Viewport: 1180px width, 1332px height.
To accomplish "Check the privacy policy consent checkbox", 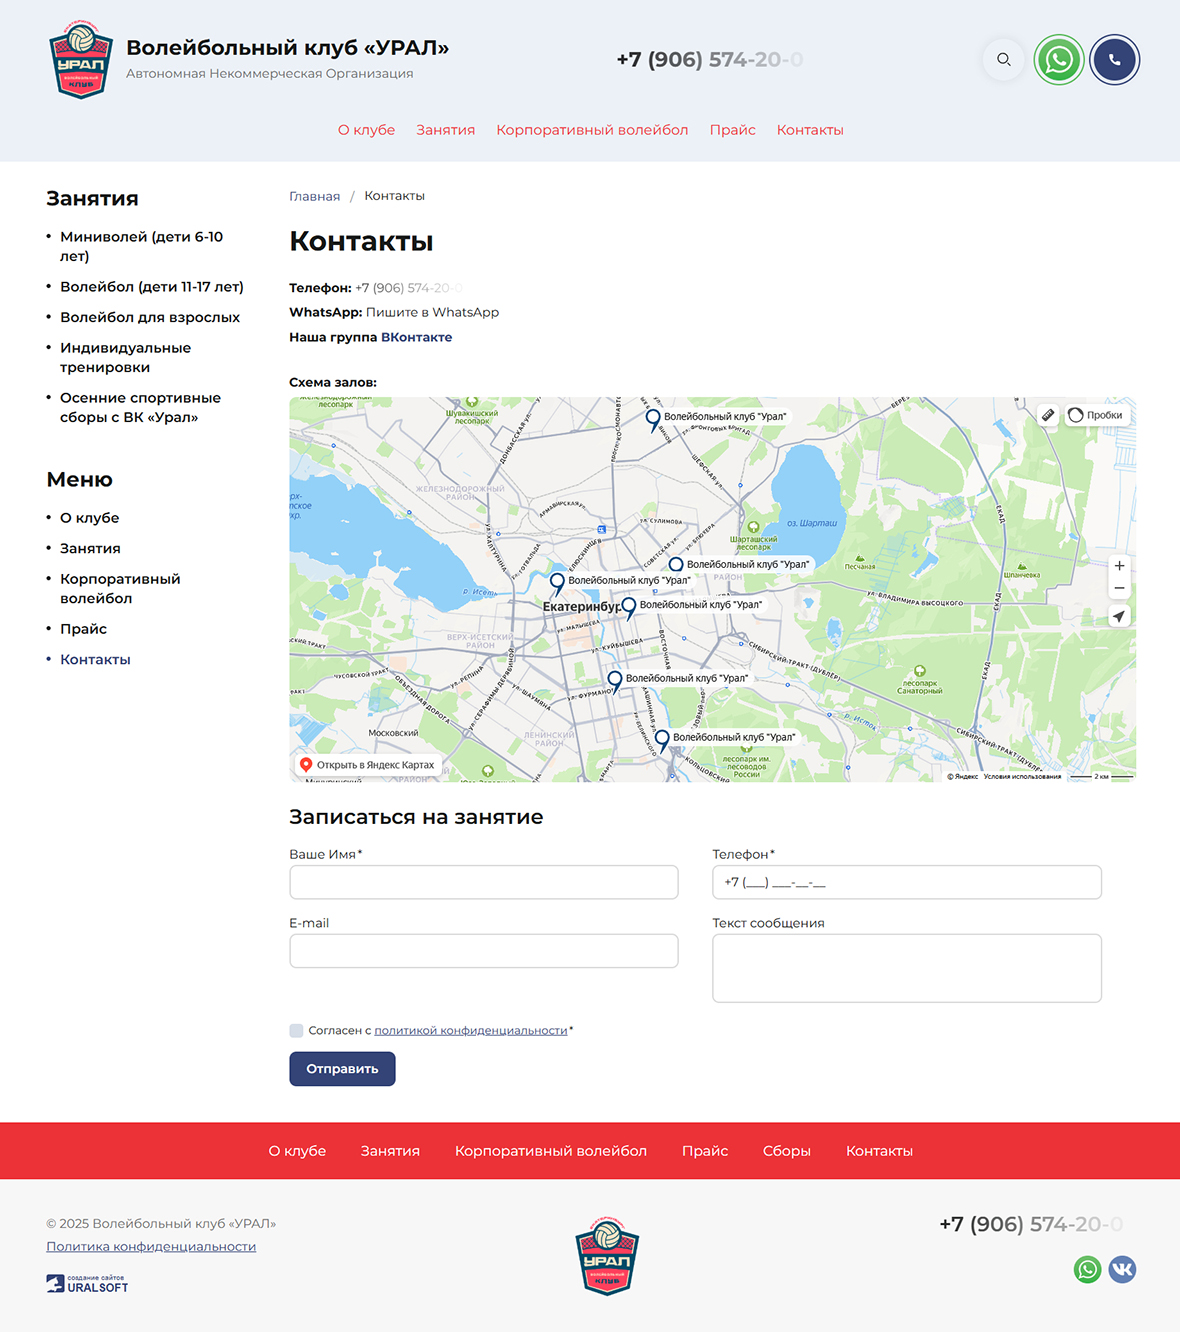I will (x=296, y=1031).
